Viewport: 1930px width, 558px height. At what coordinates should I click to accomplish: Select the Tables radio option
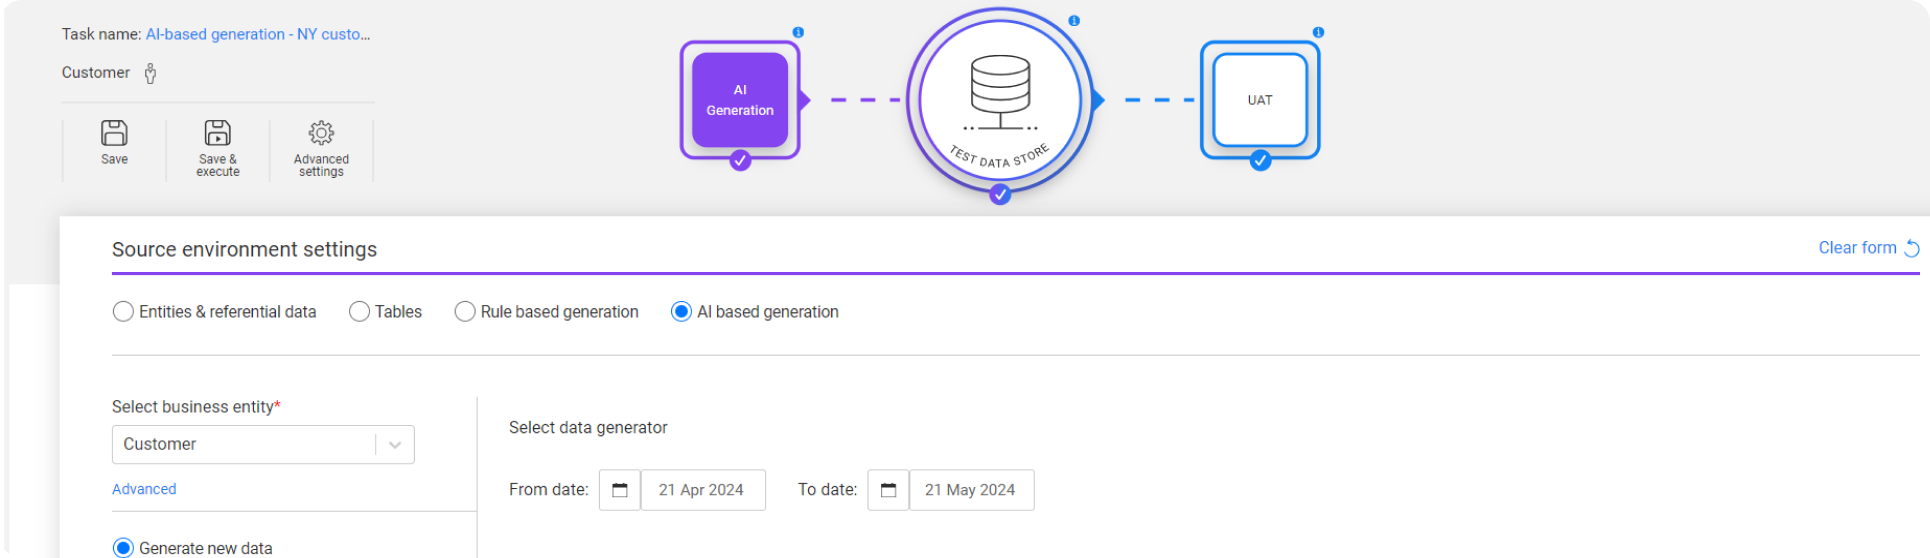tap(359, 312)
